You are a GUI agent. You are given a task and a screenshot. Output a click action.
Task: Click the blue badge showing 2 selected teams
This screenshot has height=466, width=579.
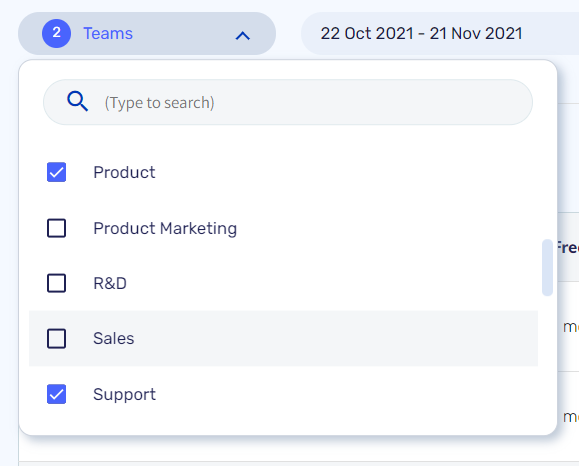[x=56, y=33]
